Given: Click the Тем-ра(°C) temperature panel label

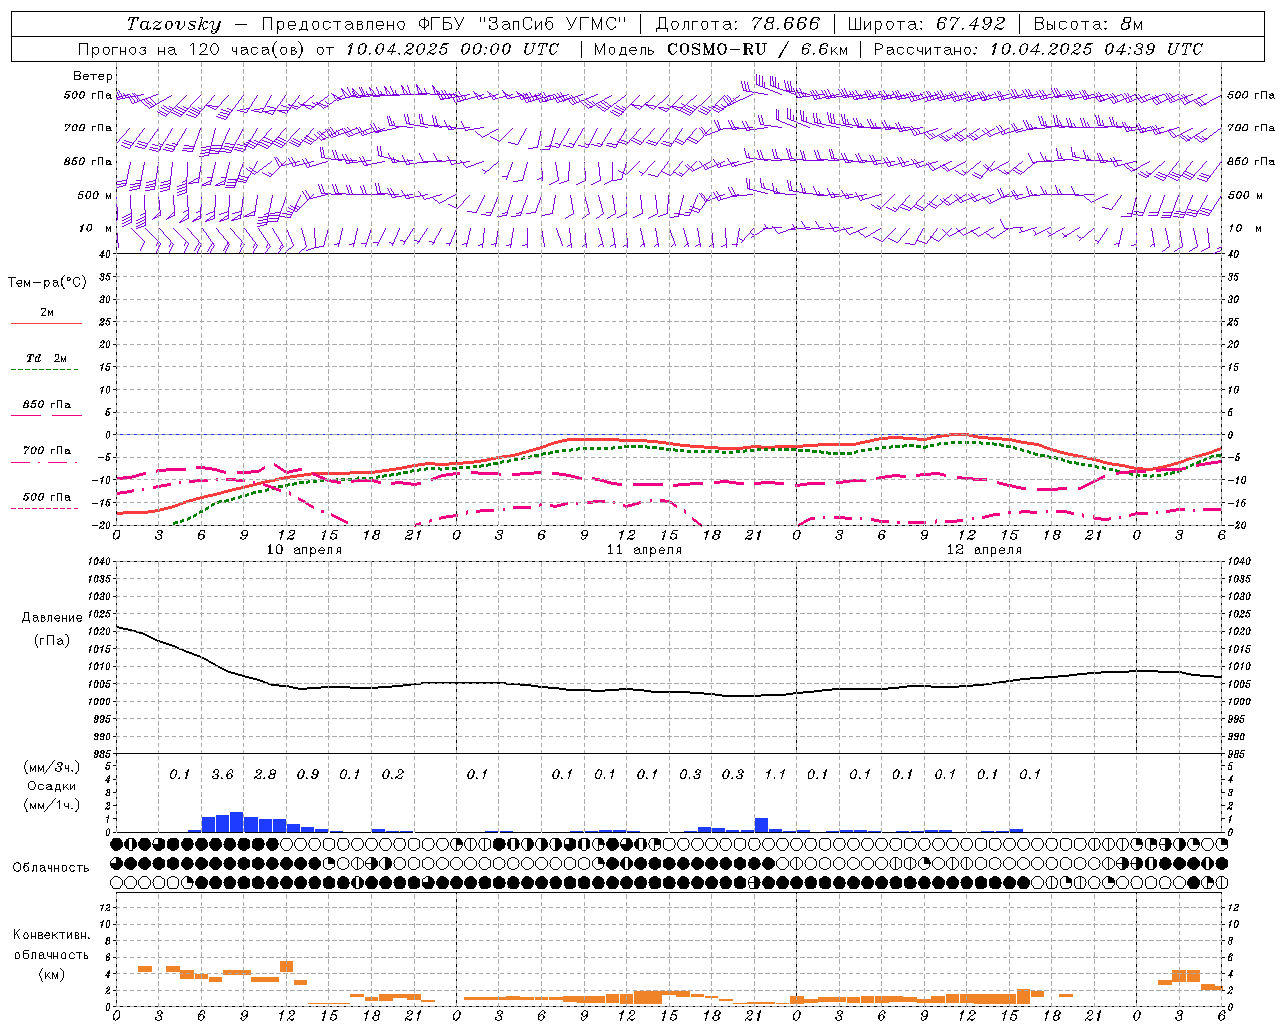Looking at the screenshot, I should click(47, 283).
